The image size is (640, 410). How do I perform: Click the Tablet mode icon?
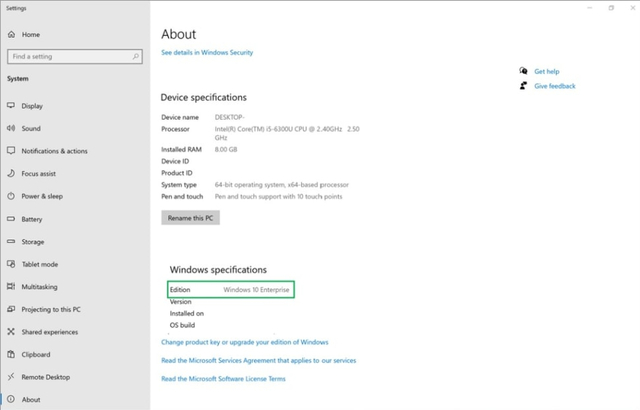point(11,264)
